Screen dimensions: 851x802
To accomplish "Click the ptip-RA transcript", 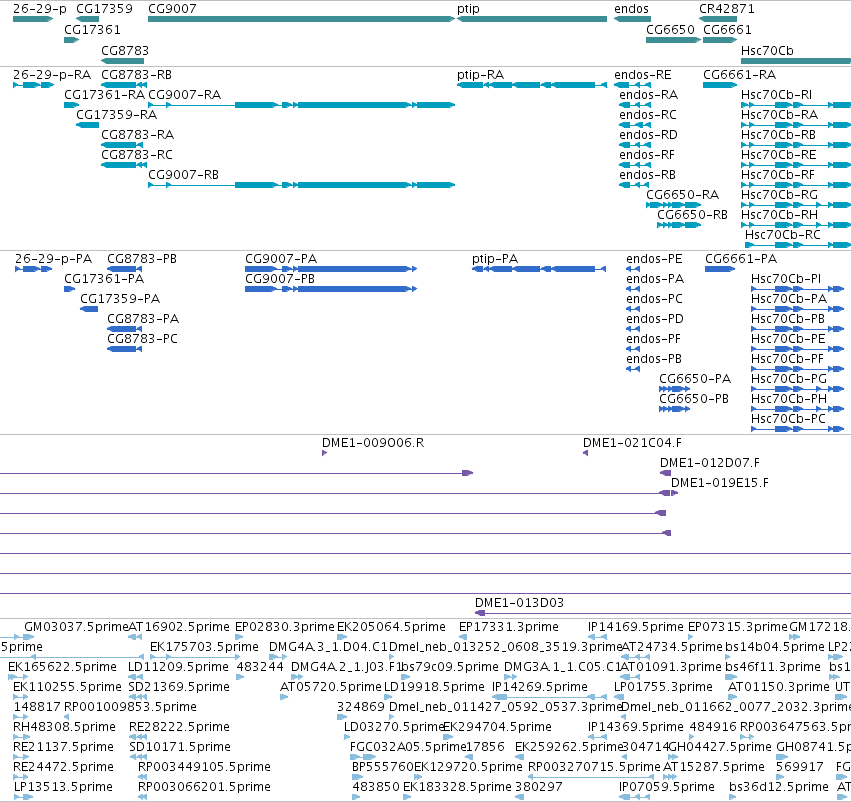I will (532, 85).
